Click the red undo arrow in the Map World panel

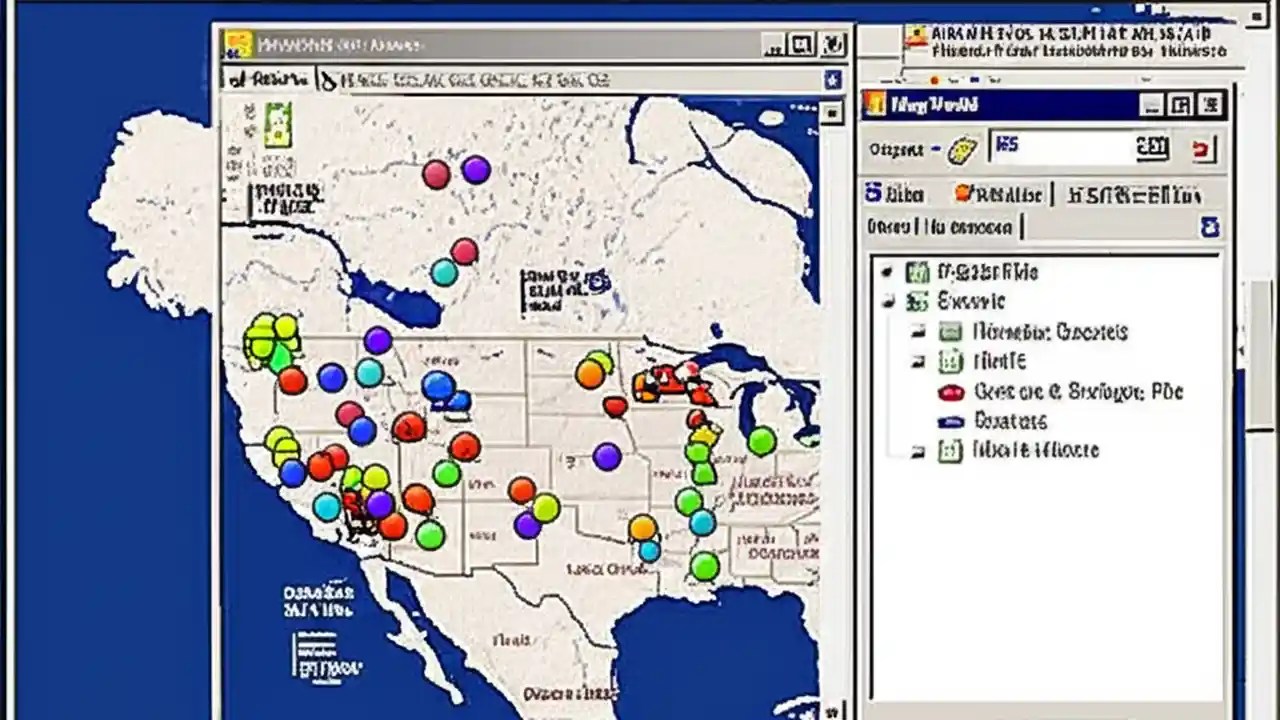point(1201,148)
